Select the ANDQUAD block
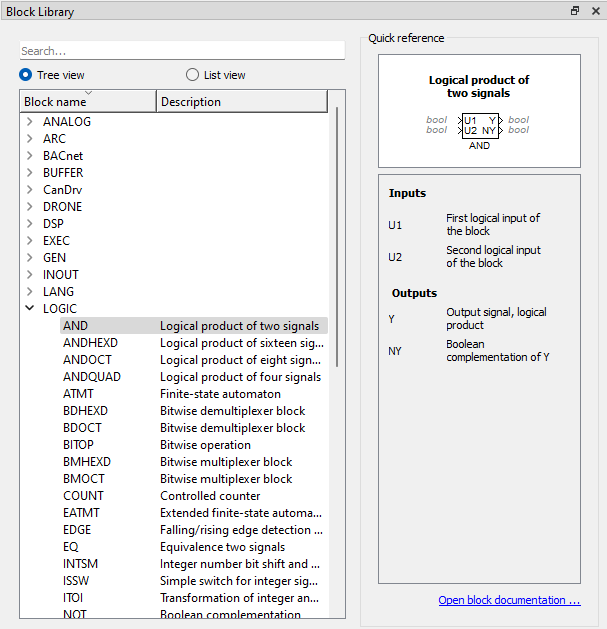Viewport: 607px width, 629px height. click(194, 377)
